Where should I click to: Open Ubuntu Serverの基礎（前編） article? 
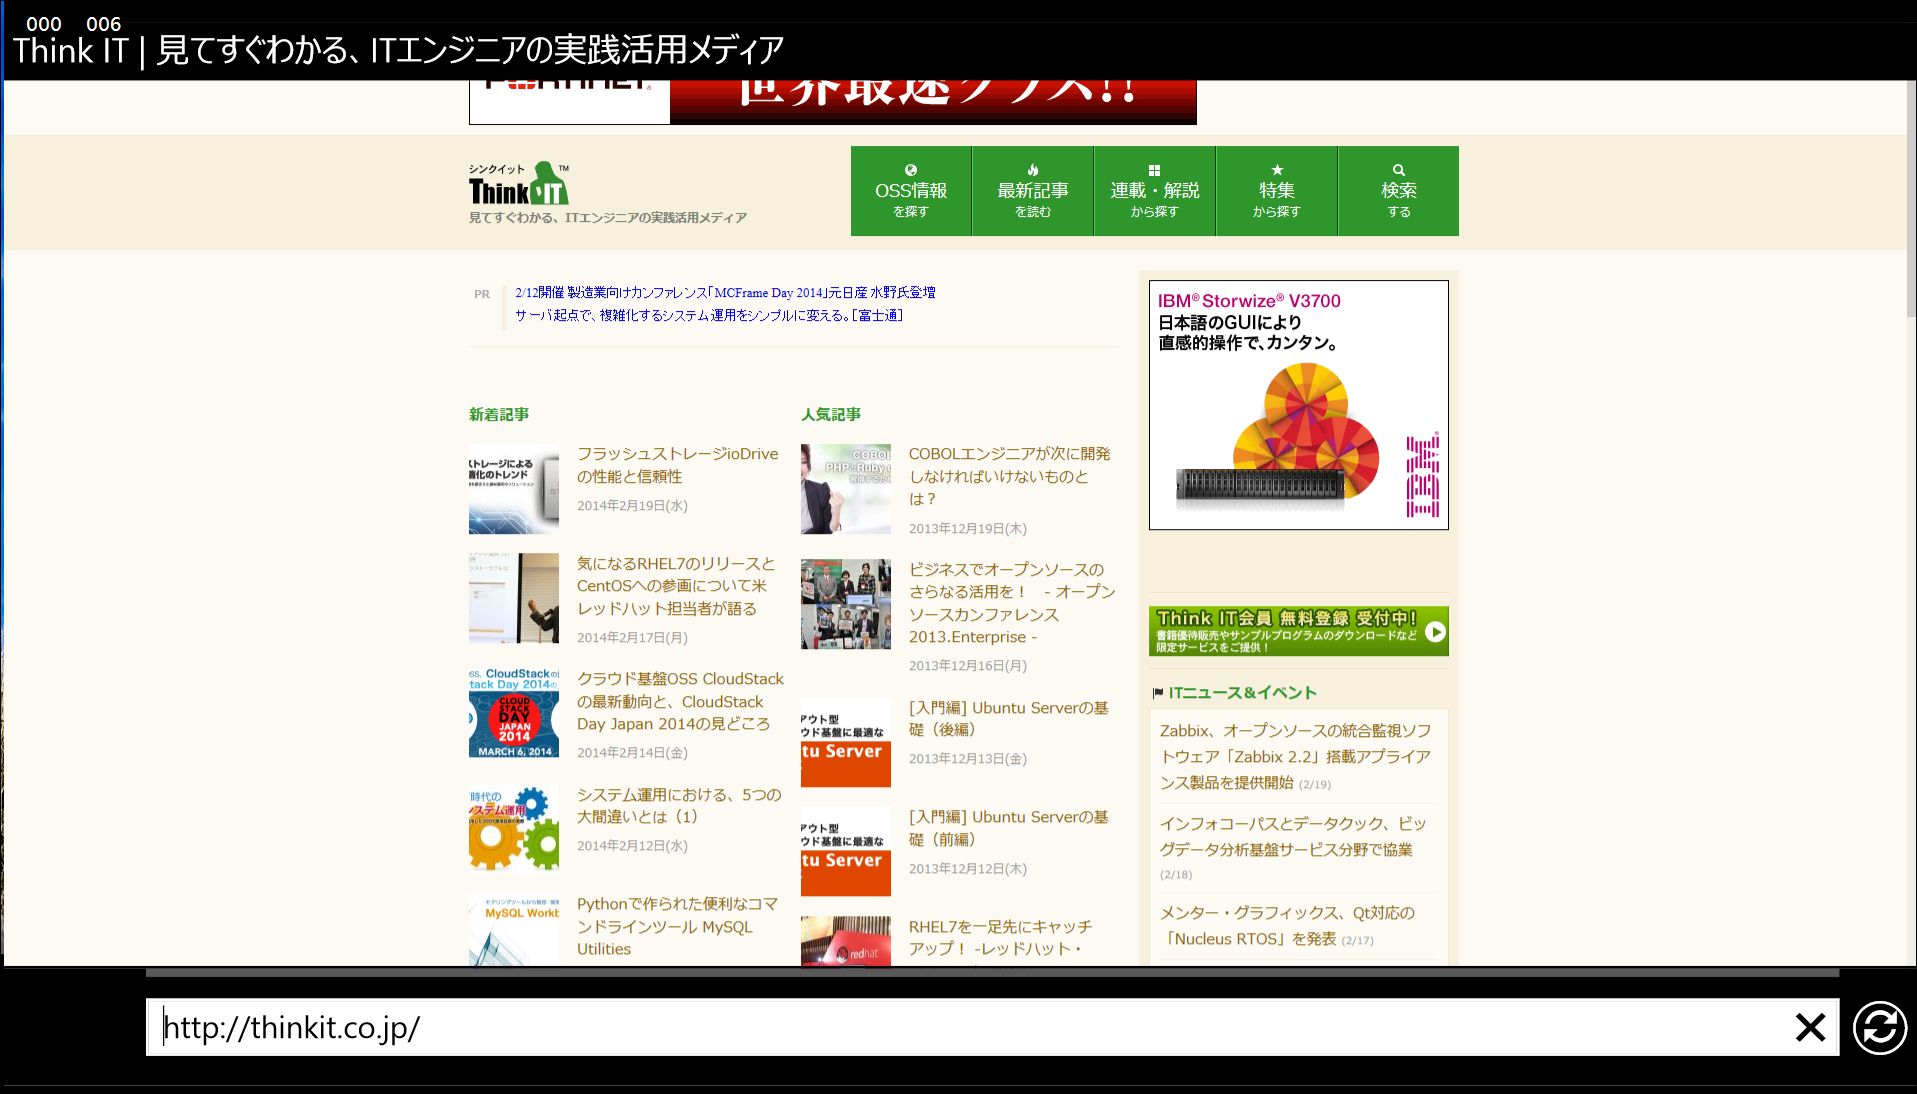pos(1008,828)
